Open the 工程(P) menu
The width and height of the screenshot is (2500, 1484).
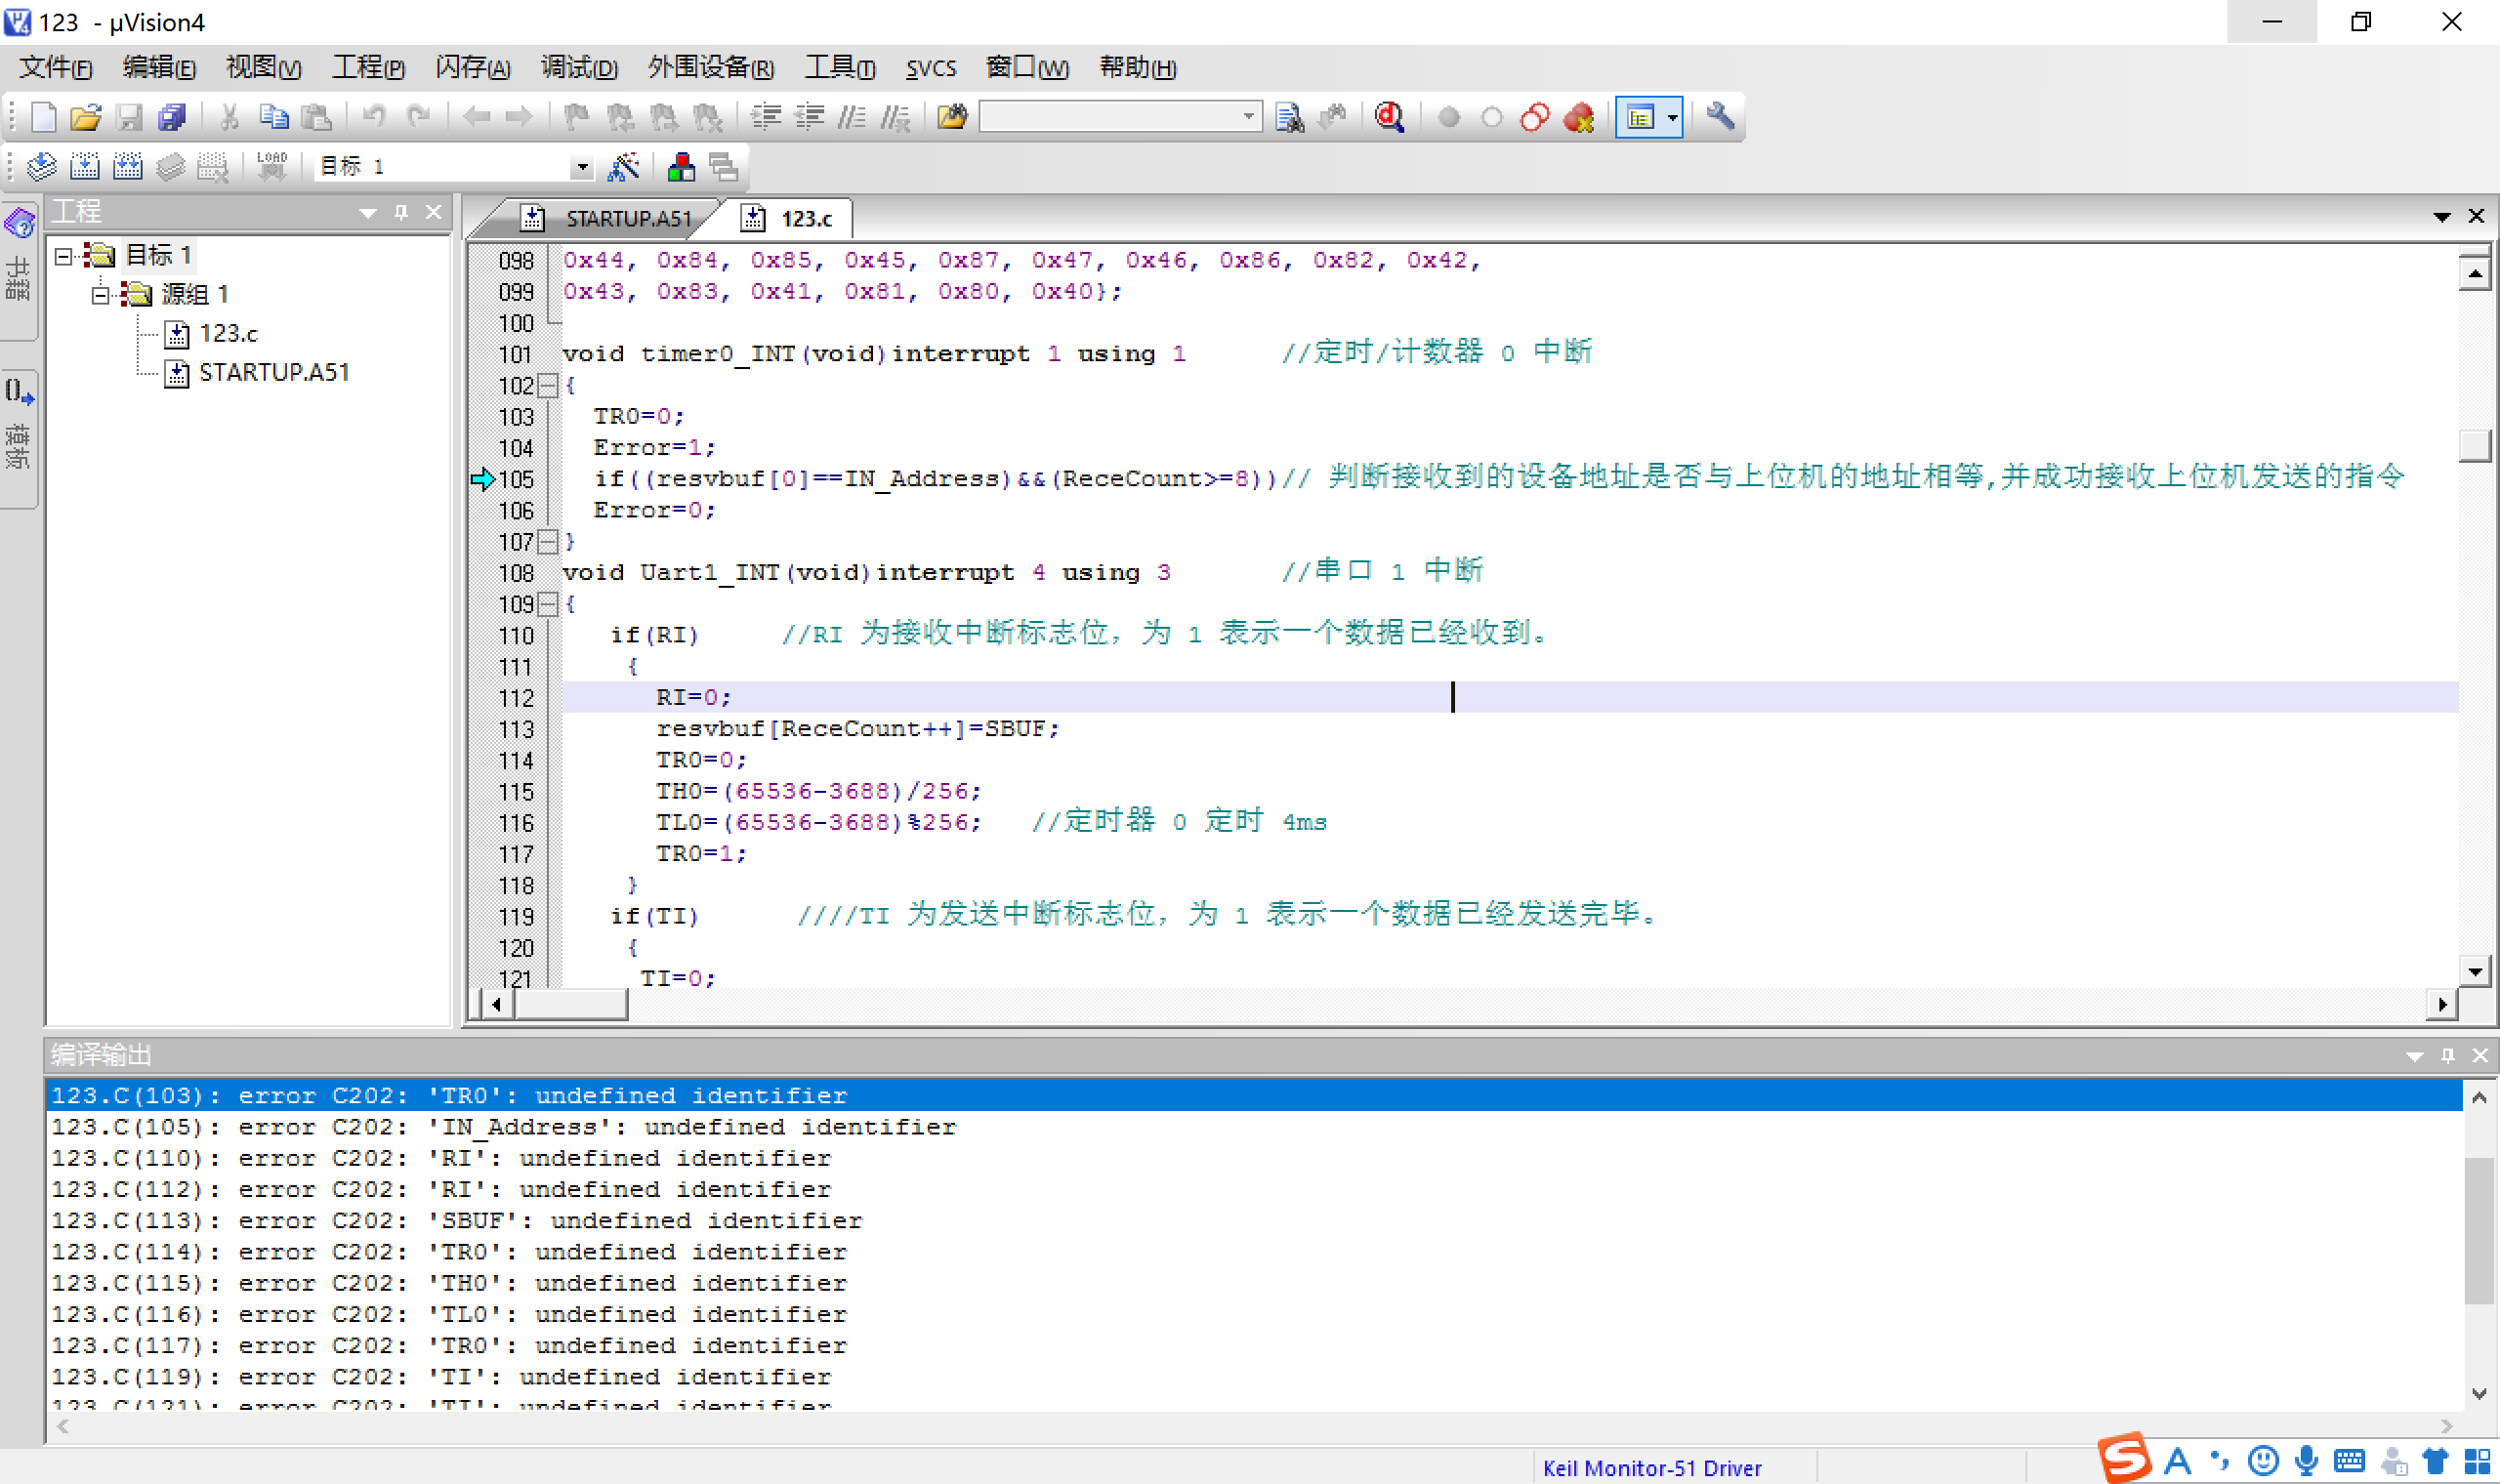(368, 68)
